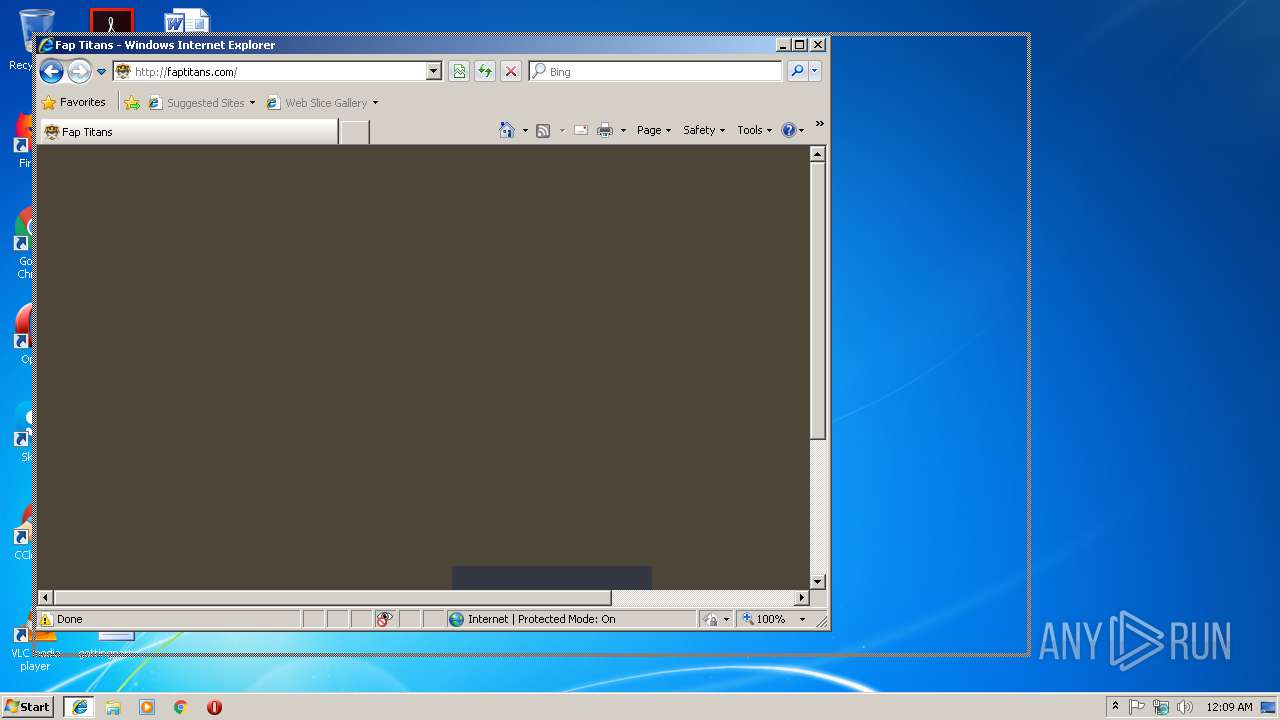The width and height of the screenshot is (1280, 720).
Task: Click the vertical scrollbar down arrow
Action: pos(817,582)
